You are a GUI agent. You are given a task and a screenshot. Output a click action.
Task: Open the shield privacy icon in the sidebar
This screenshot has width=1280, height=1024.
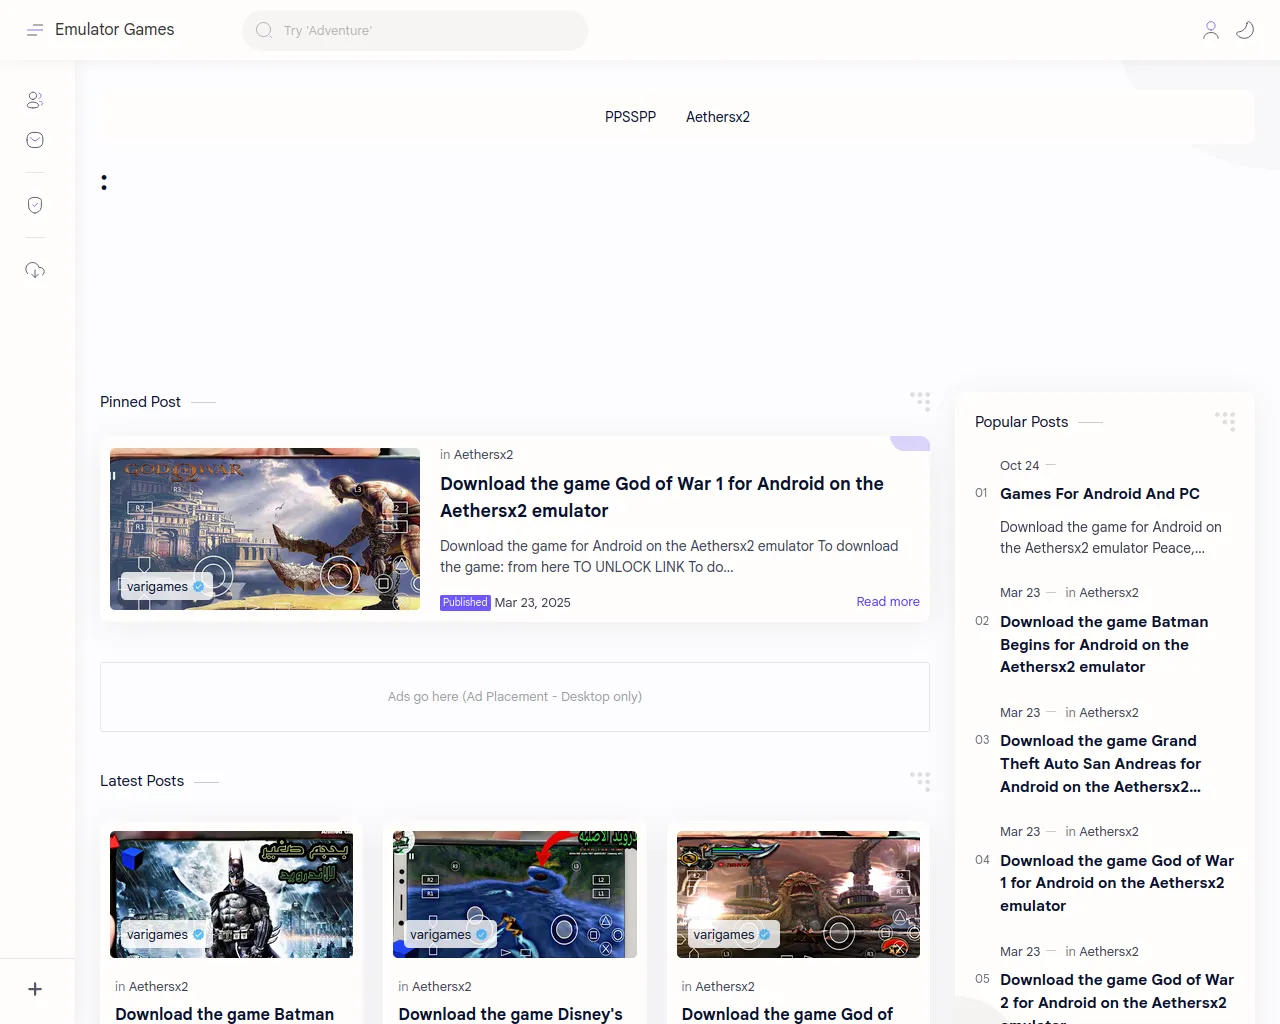pos(35,205)
